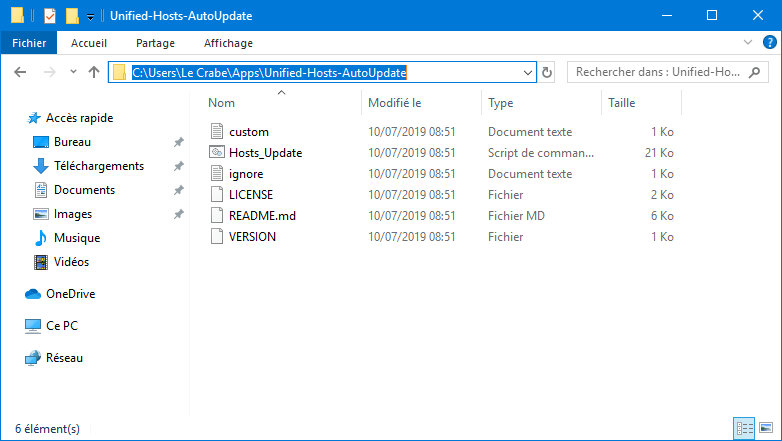
Task: Go up one folder level
Action: click(94, 72)
